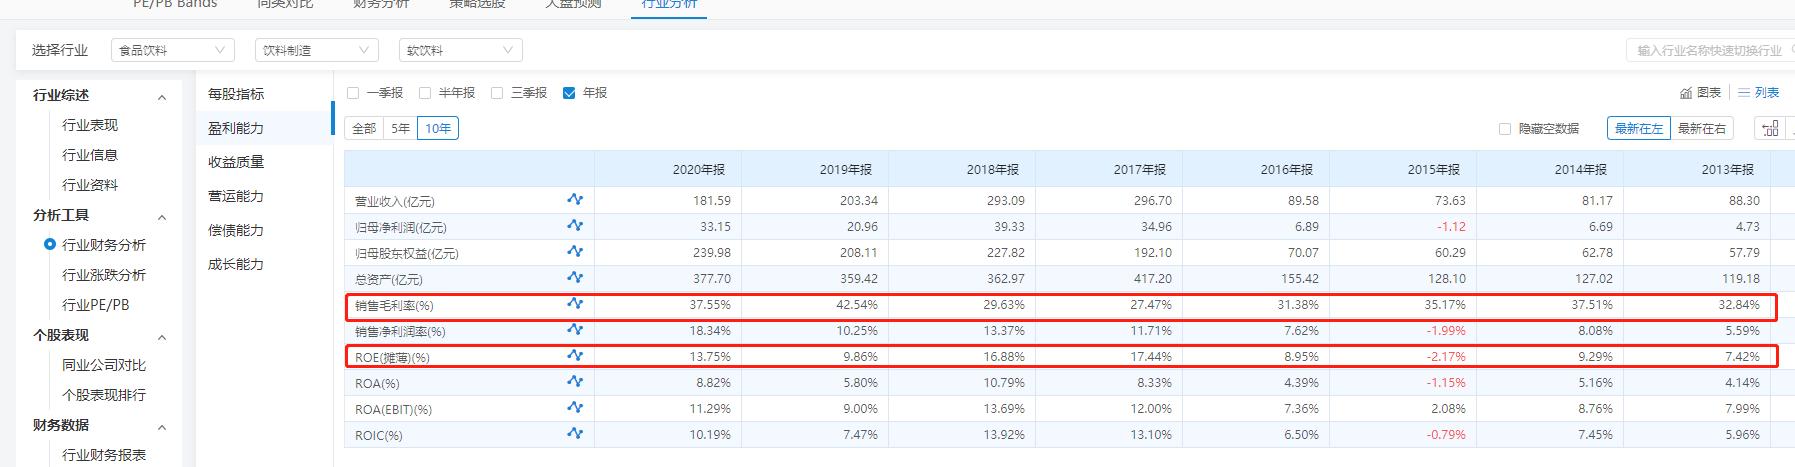Open 同业公司对比 in sidebar

104,365
